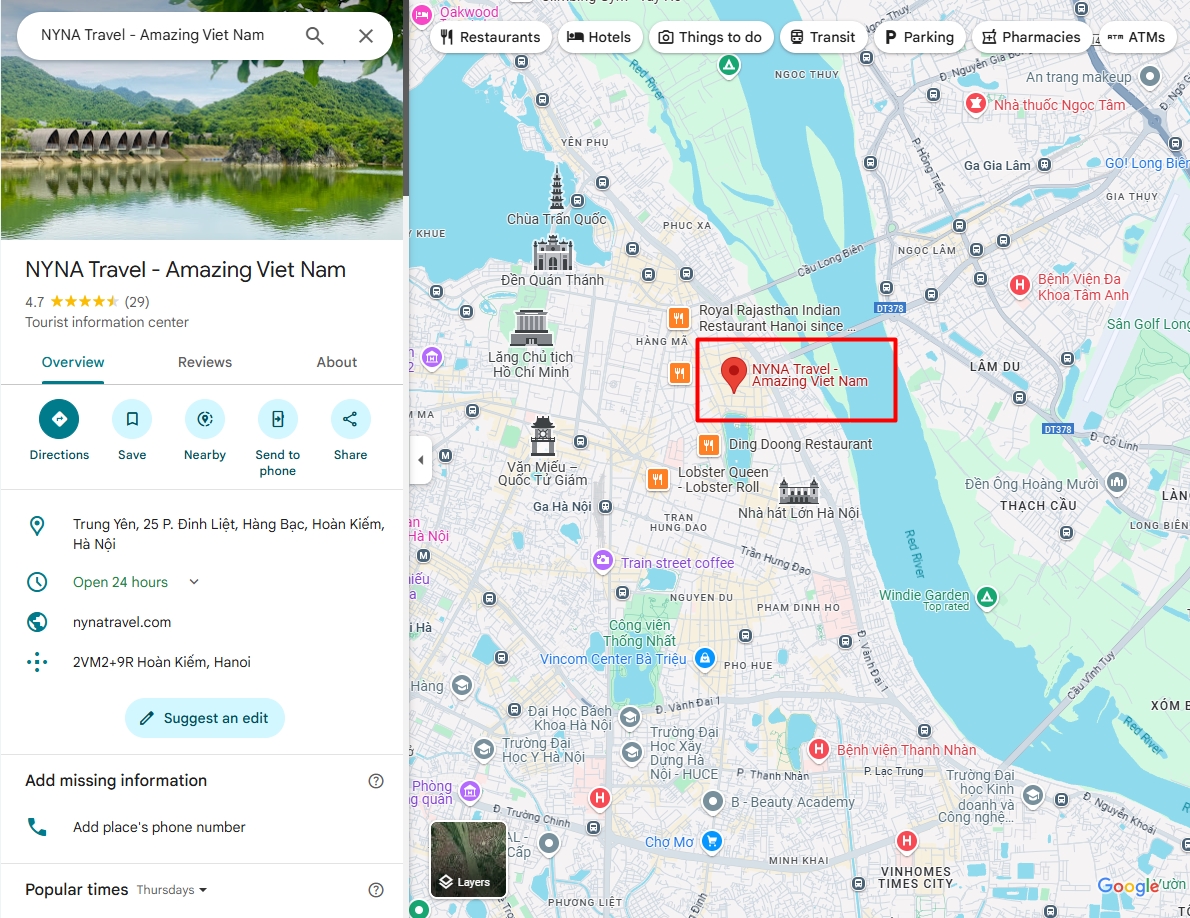The image size is (1190, 918).
Task: Open the Layers map type thumbnail
Action: [468, 860]
